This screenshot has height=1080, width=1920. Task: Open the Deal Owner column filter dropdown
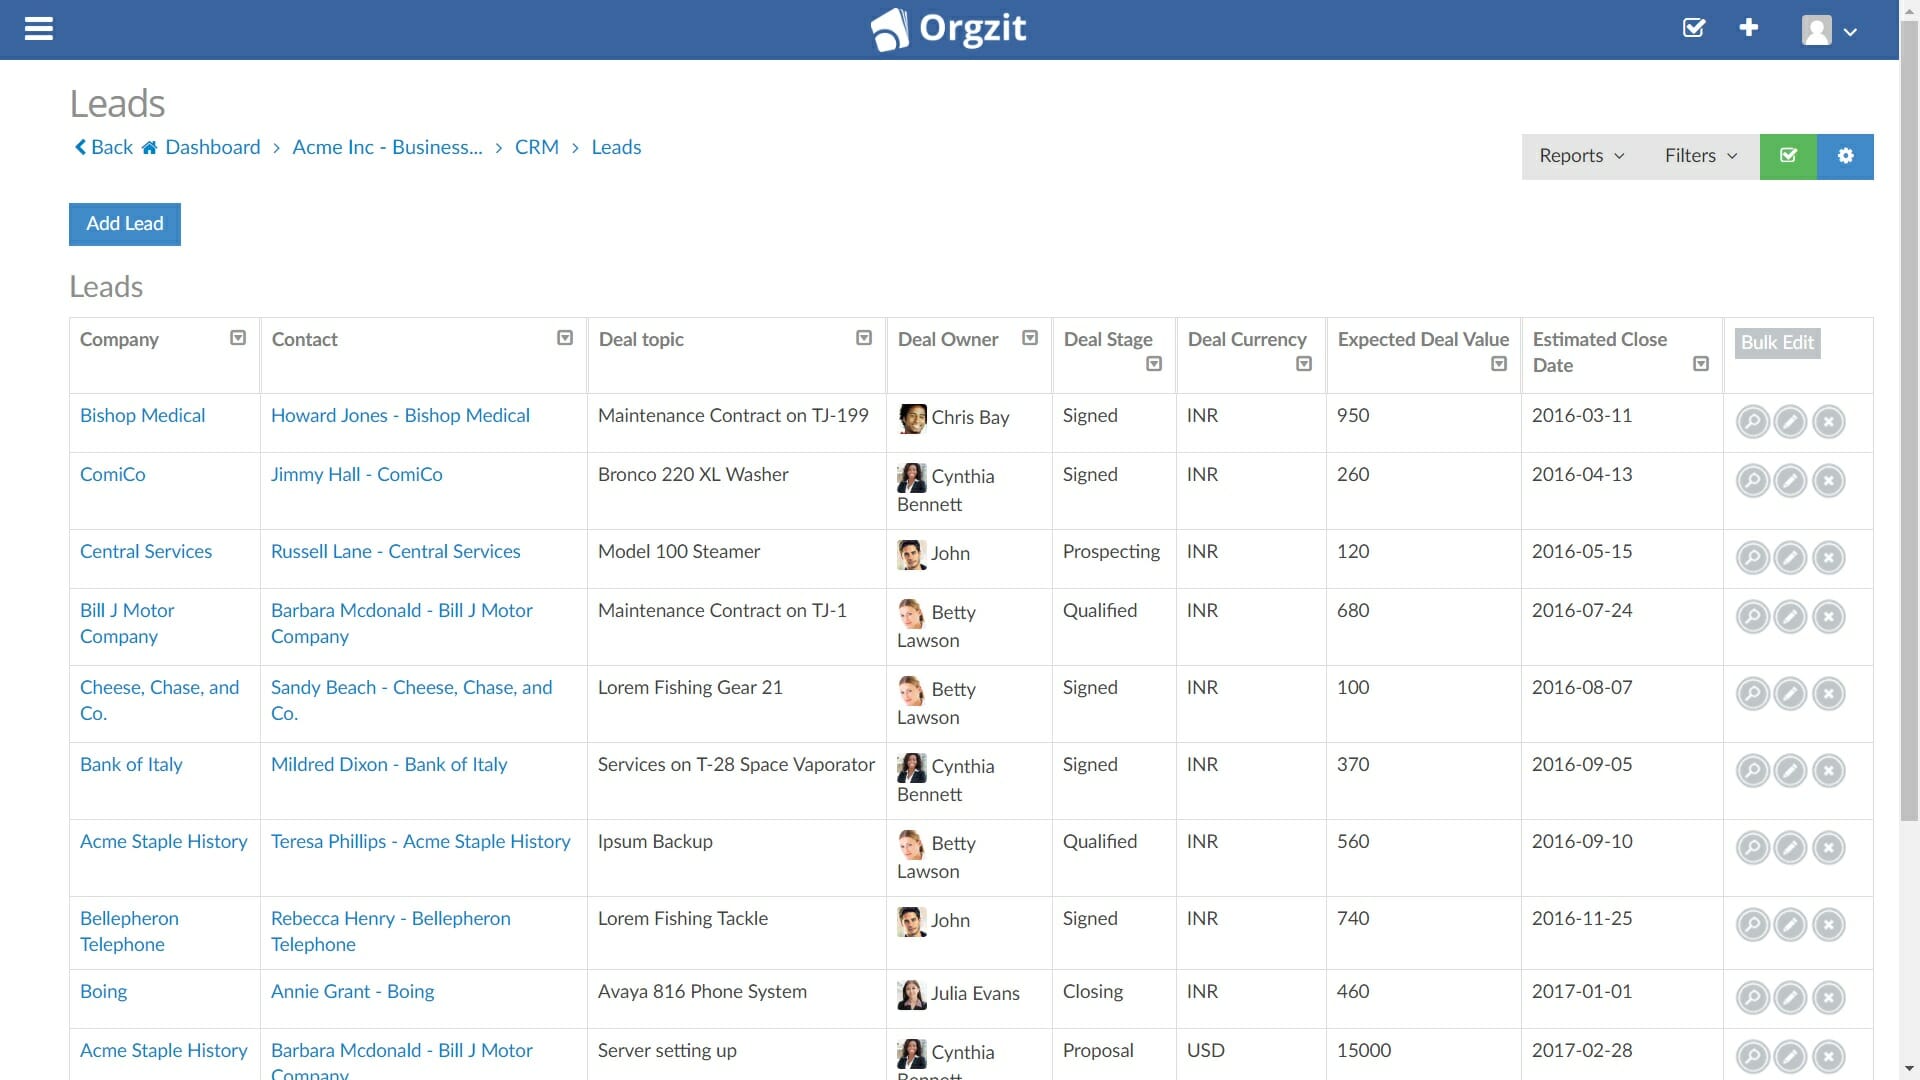pyautogui.click(x=1030, y=338)
